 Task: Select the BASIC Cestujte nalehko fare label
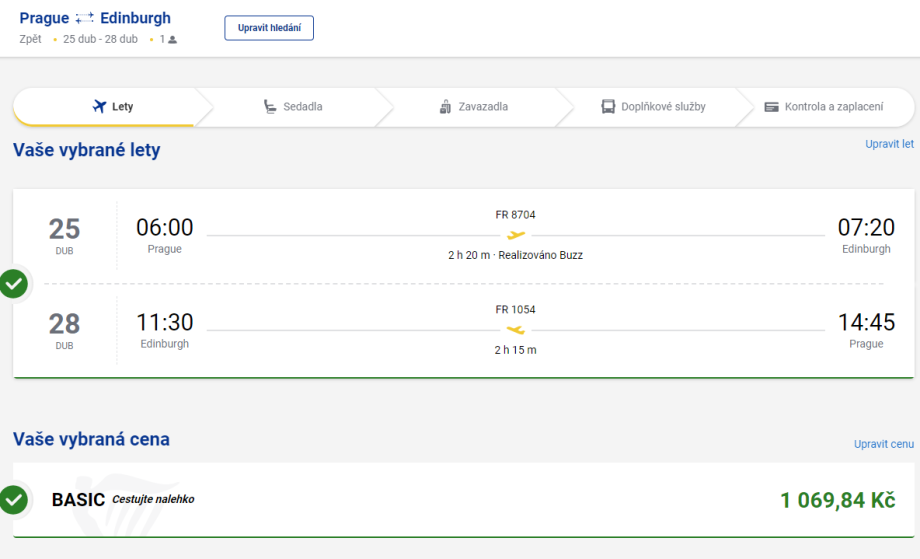(122, 499)
